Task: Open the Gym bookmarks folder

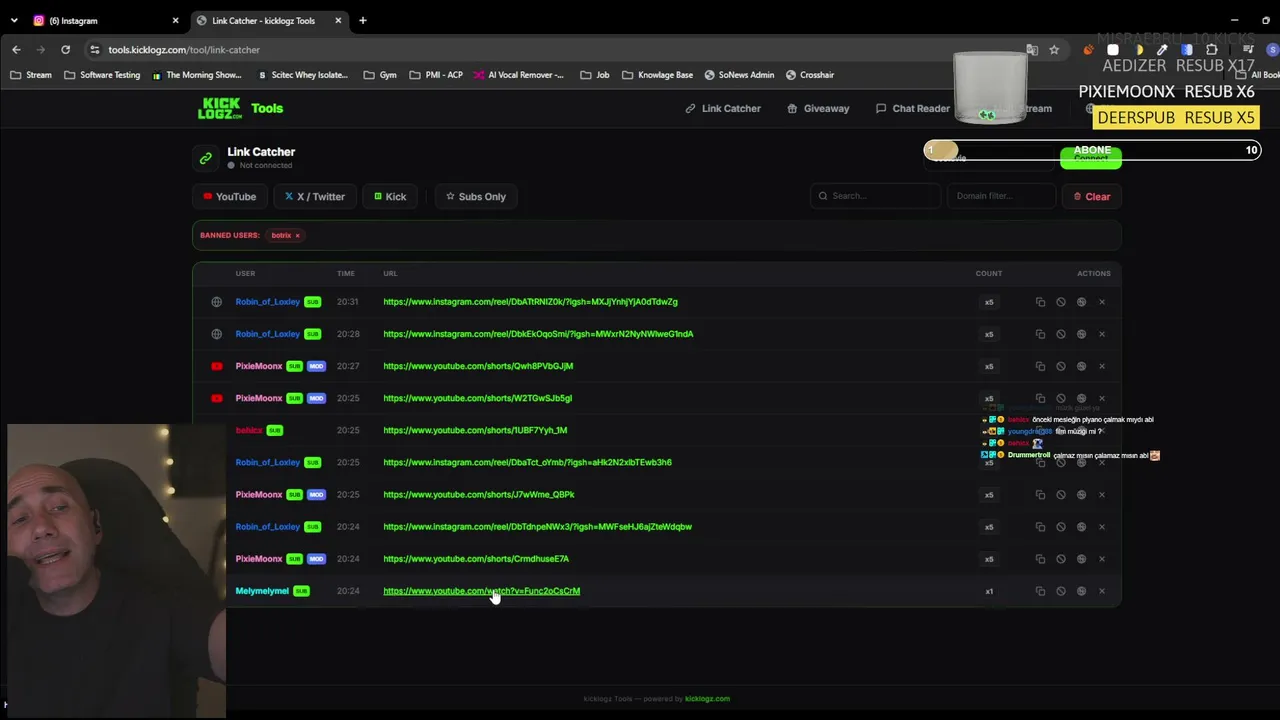Action: 380,75
